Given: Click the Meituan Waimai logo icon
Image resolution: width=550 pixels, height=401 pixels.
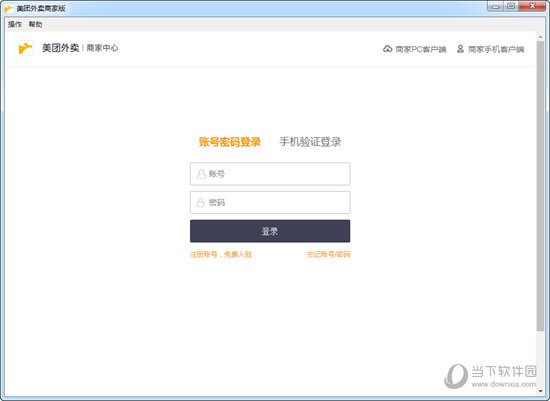Looking at the screenshot, I should [26, 48].
